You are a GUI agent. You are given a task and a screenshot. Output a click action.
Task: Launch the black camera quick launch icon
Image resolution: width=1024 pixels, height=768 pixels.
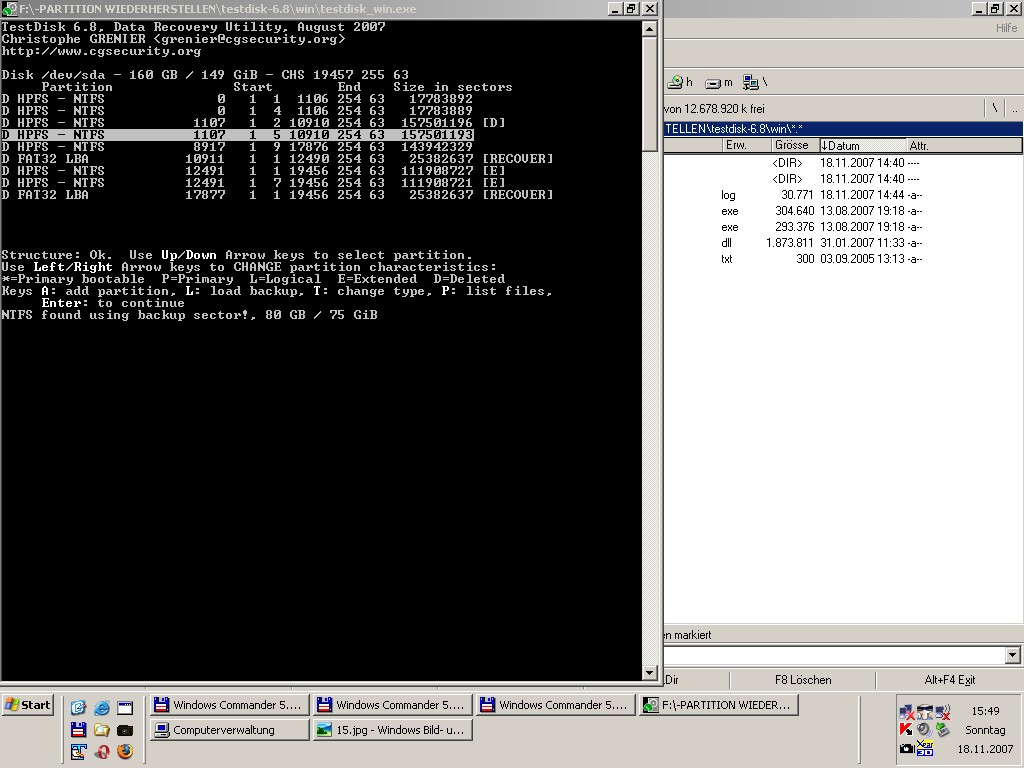click(x=125, y=729)
